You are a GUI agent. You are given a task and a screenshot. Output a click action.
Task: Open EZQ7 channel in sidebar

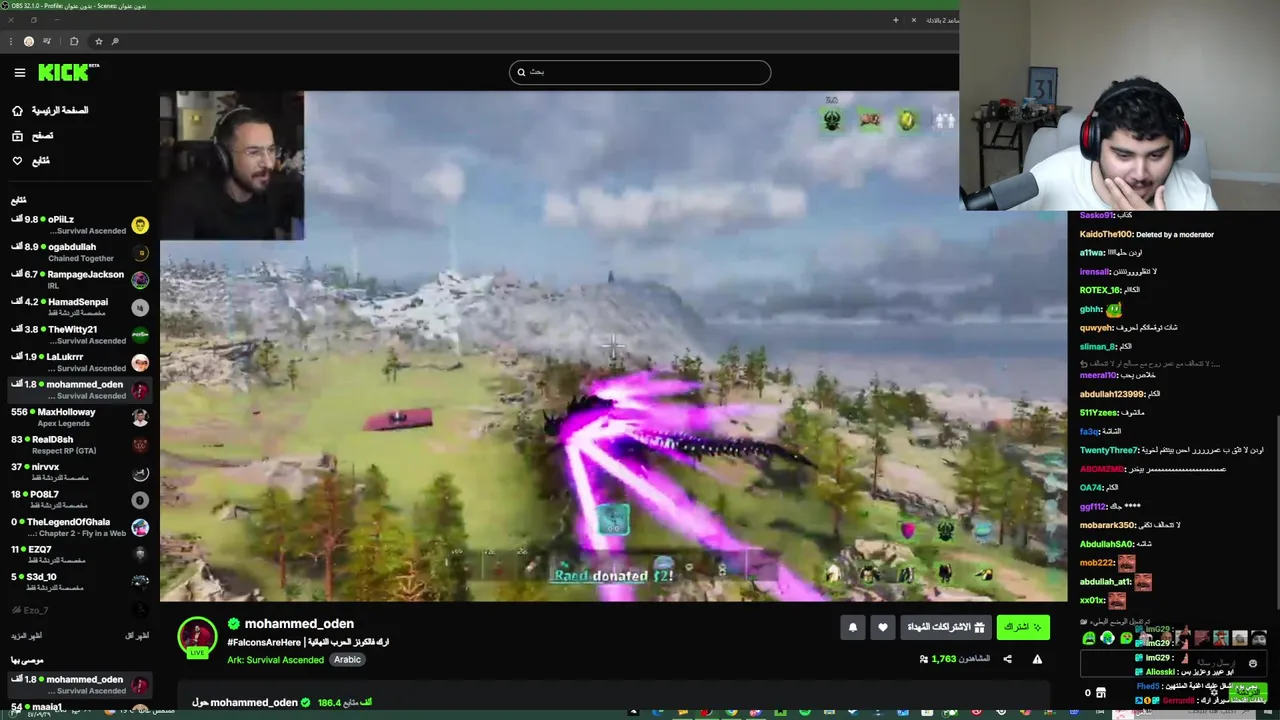[x=80, y=555]
